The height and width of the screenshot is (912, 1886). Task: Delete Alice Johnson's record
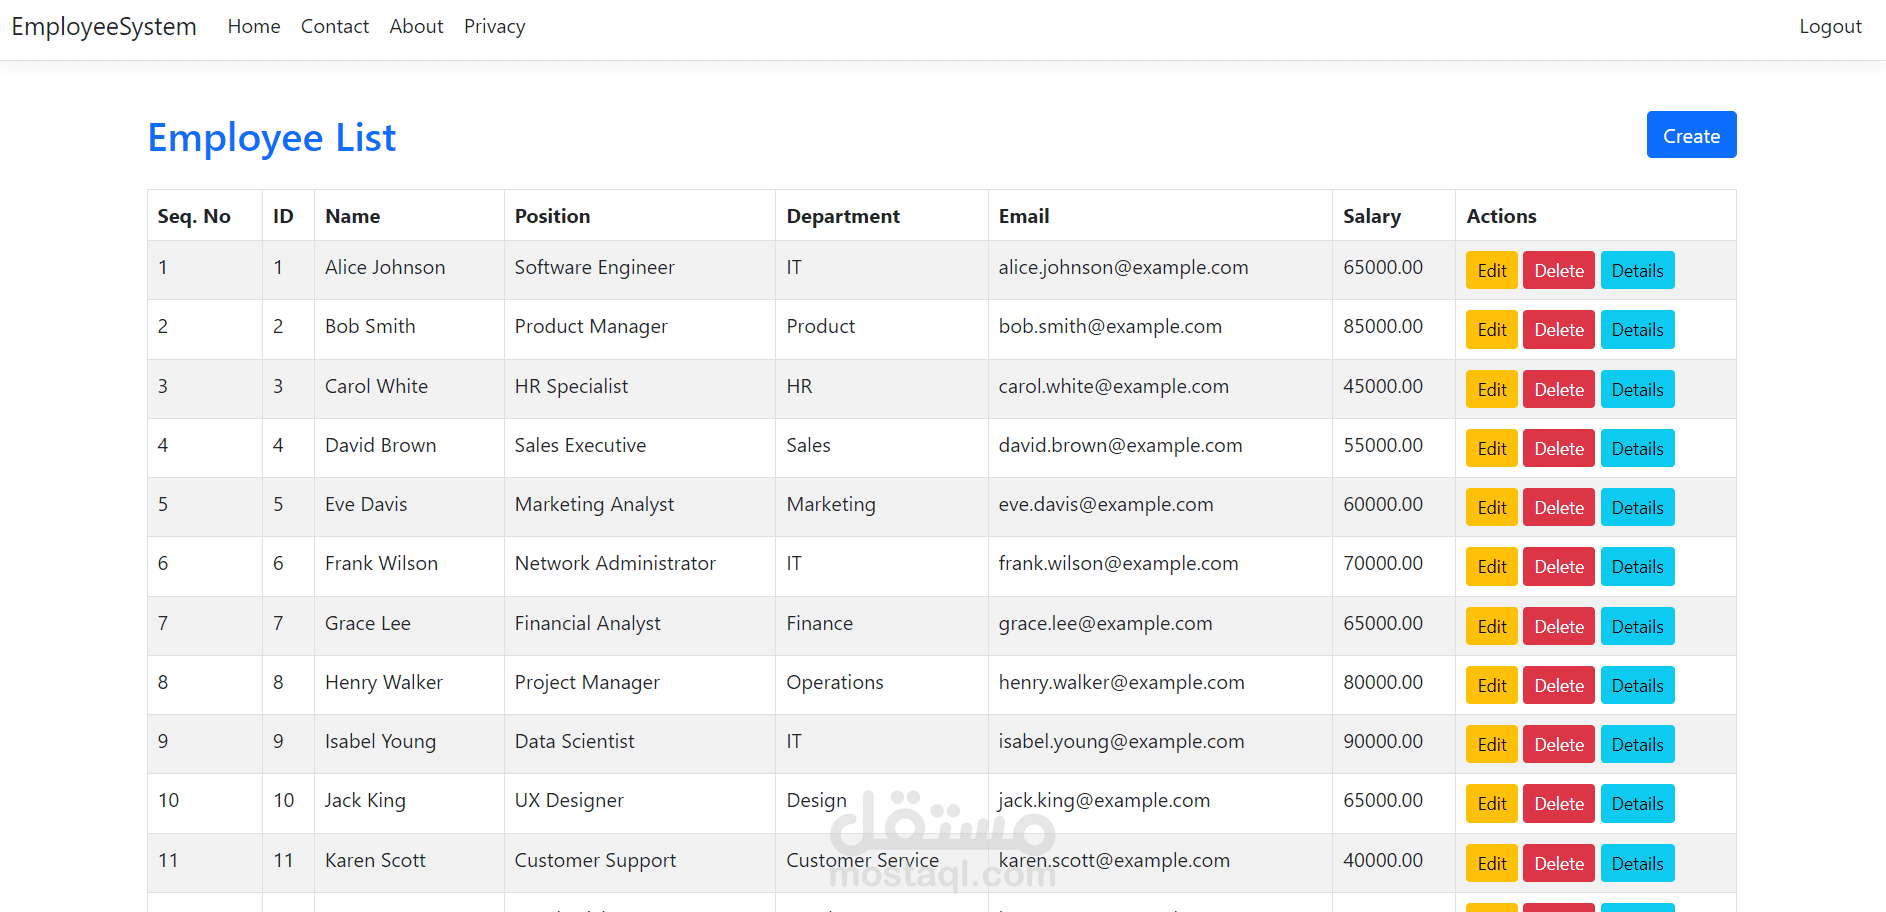1558,271
